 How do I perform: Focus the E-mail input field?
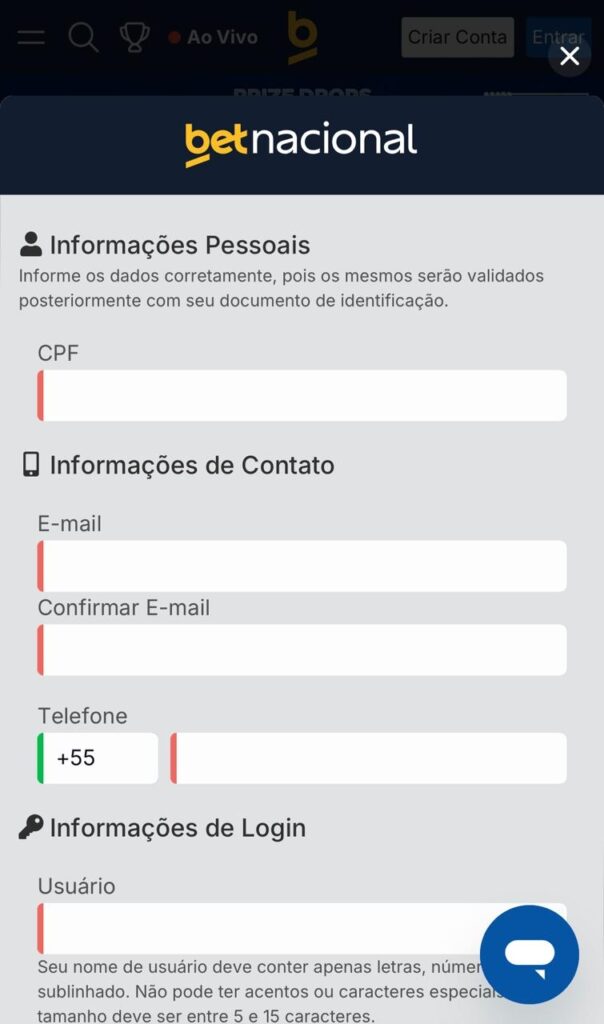[300, 565]
